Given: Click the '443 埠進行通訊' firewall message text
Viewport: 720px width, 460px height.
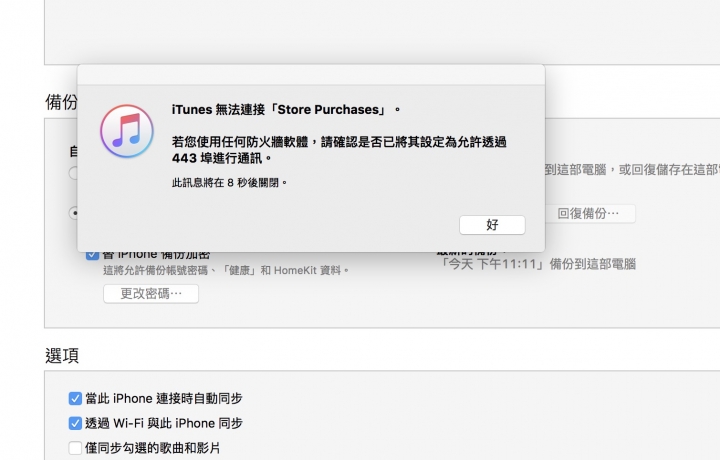Looking at the screenshot, I should point(222,158).
